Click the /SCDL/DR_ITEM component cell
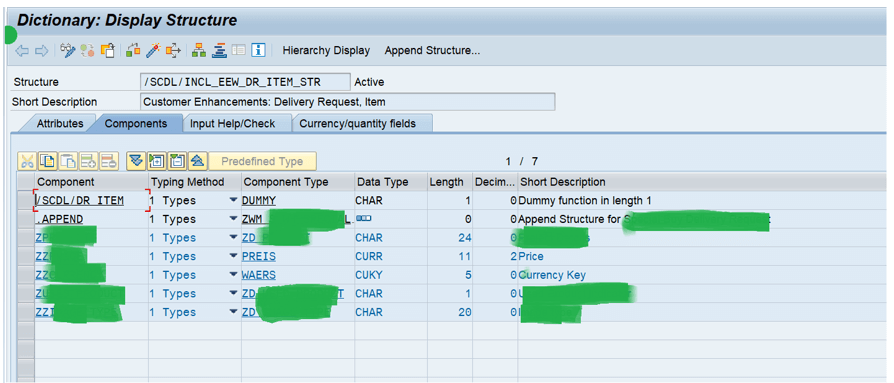This screenshot has height=383, width=894. pos(92,201)
